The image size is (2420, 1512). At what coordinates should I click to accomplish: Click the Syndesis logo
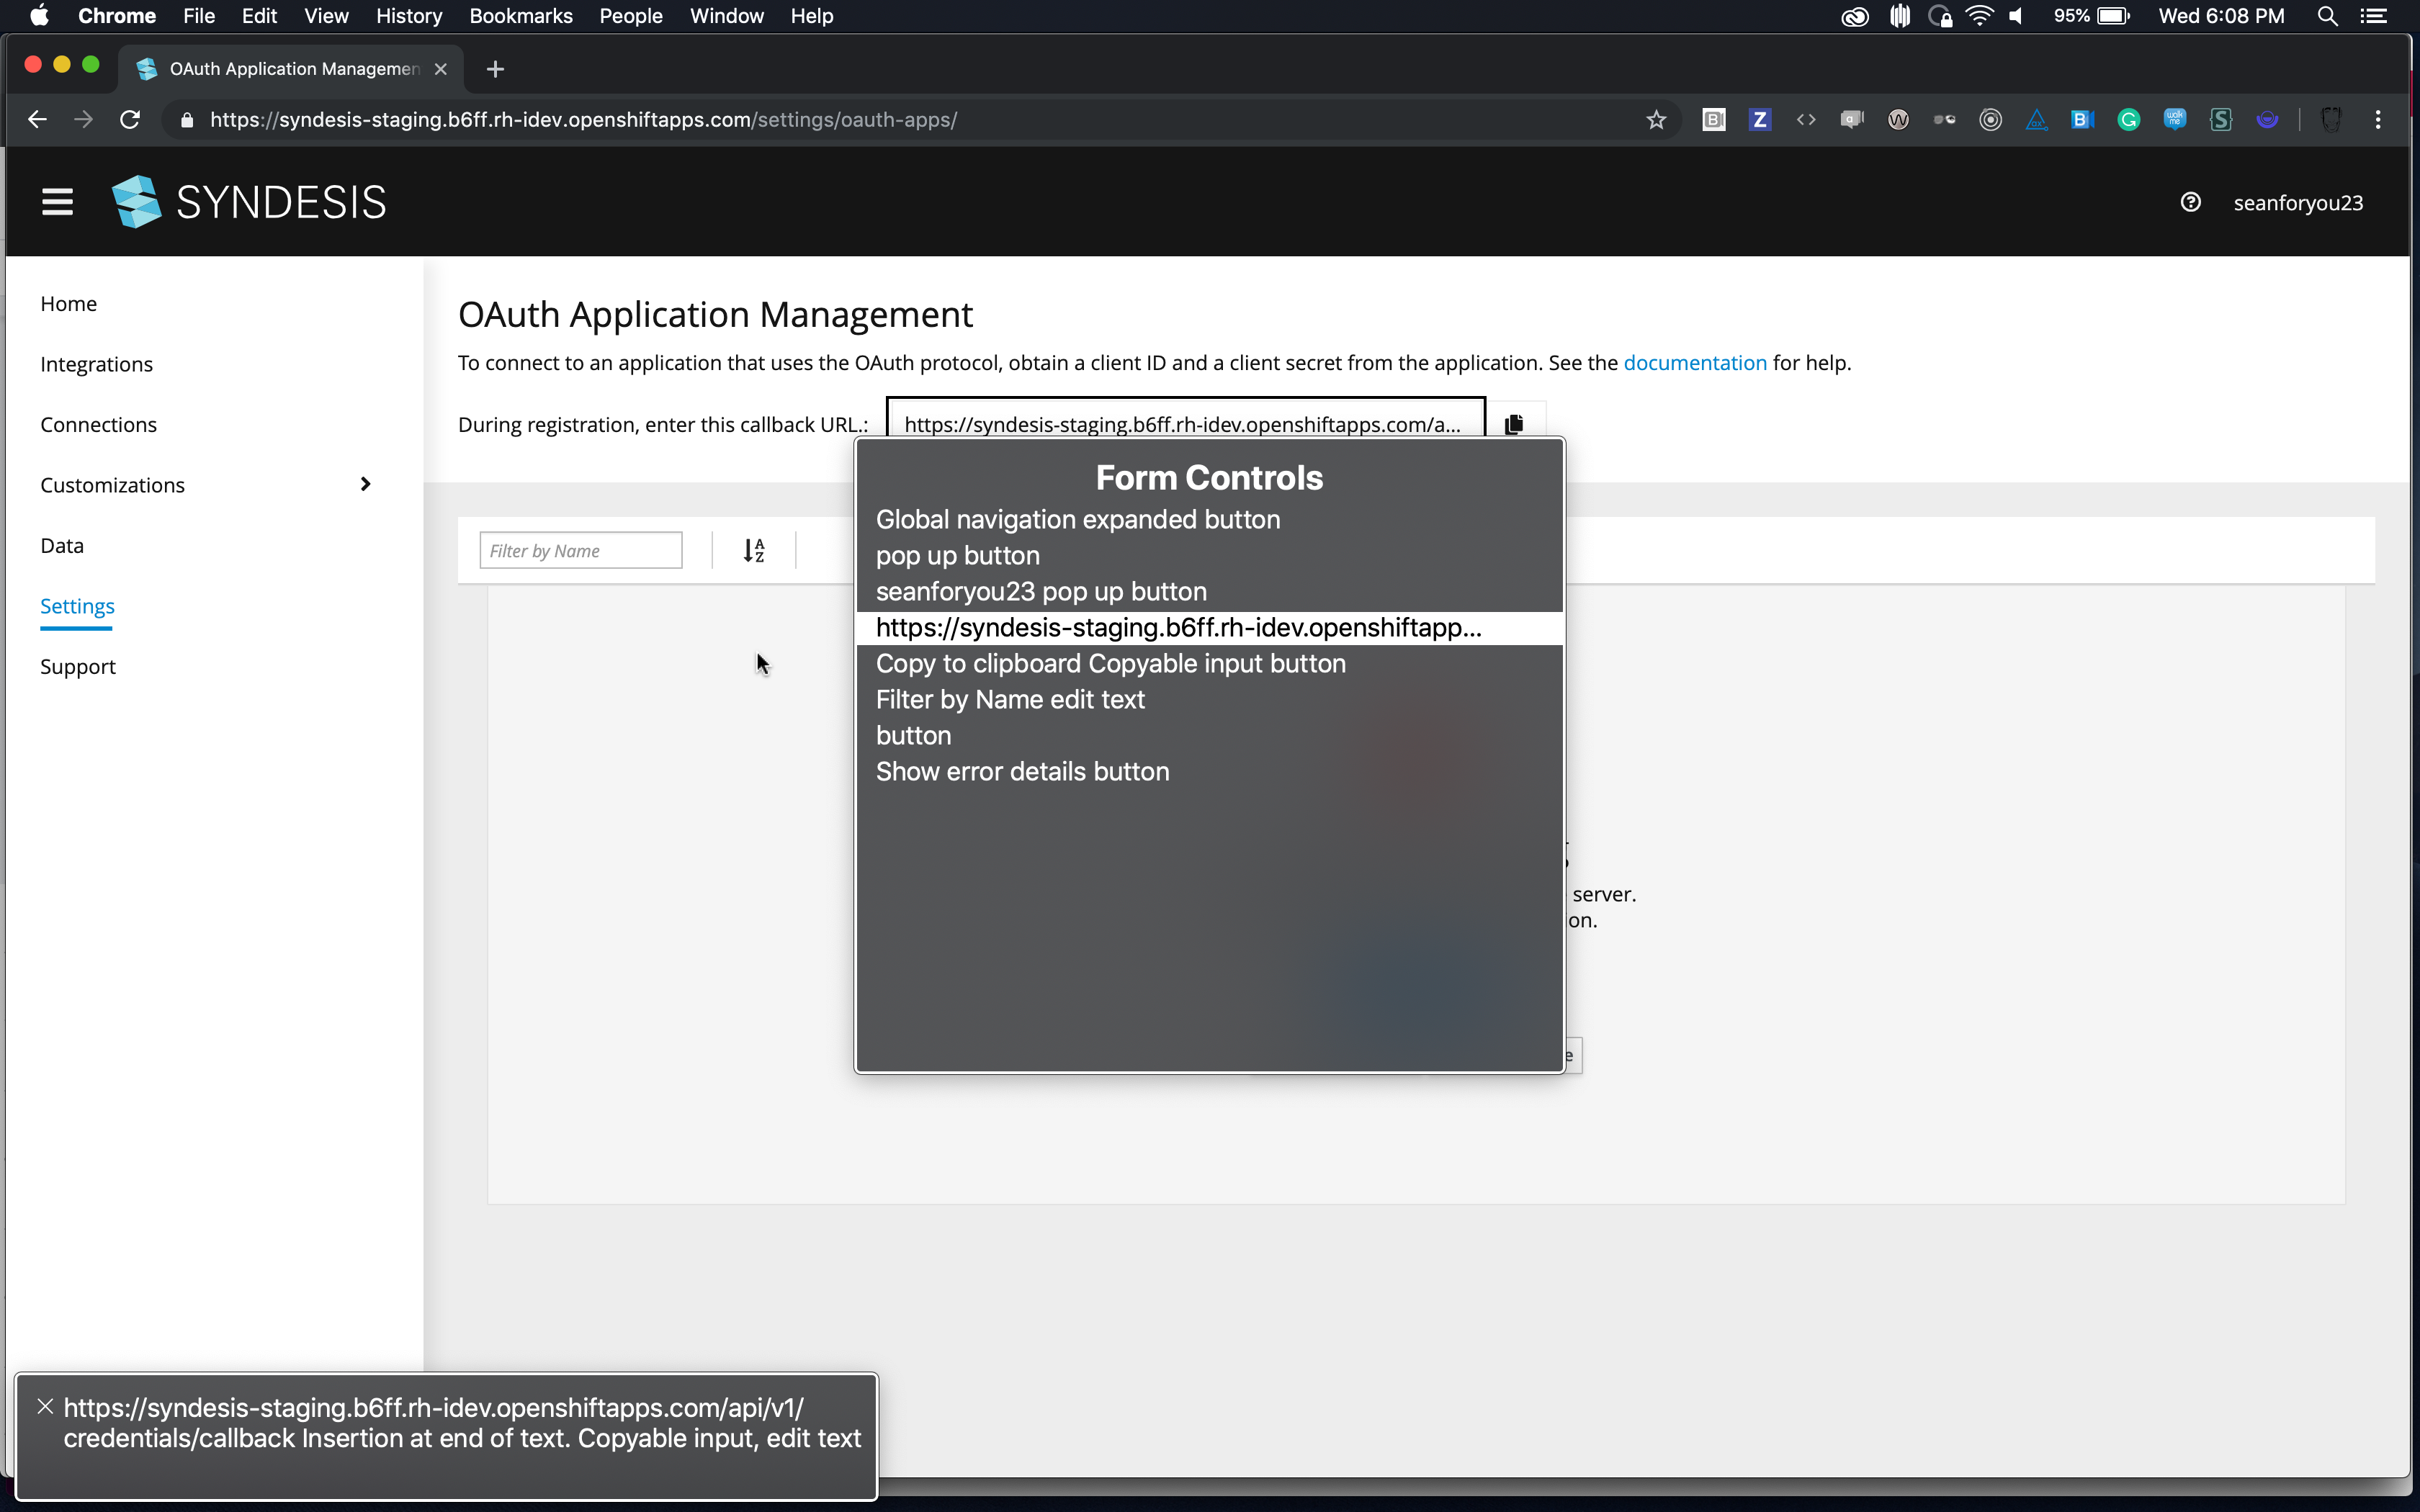pos(249,202)
